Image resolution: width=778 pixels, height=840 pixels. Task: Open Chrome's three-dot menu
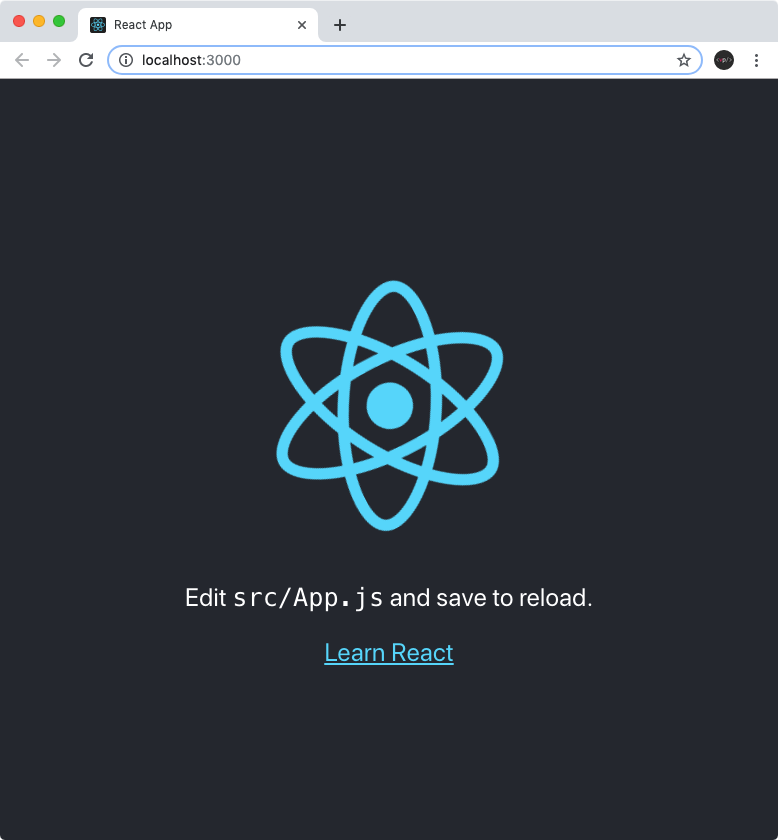[x=757, y=60]
